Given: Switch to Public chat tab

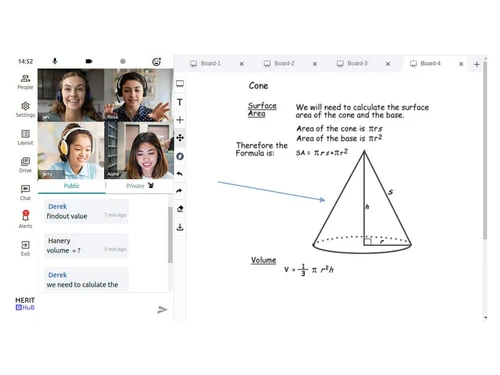Looking at the screenshot, I should point(72,186).
